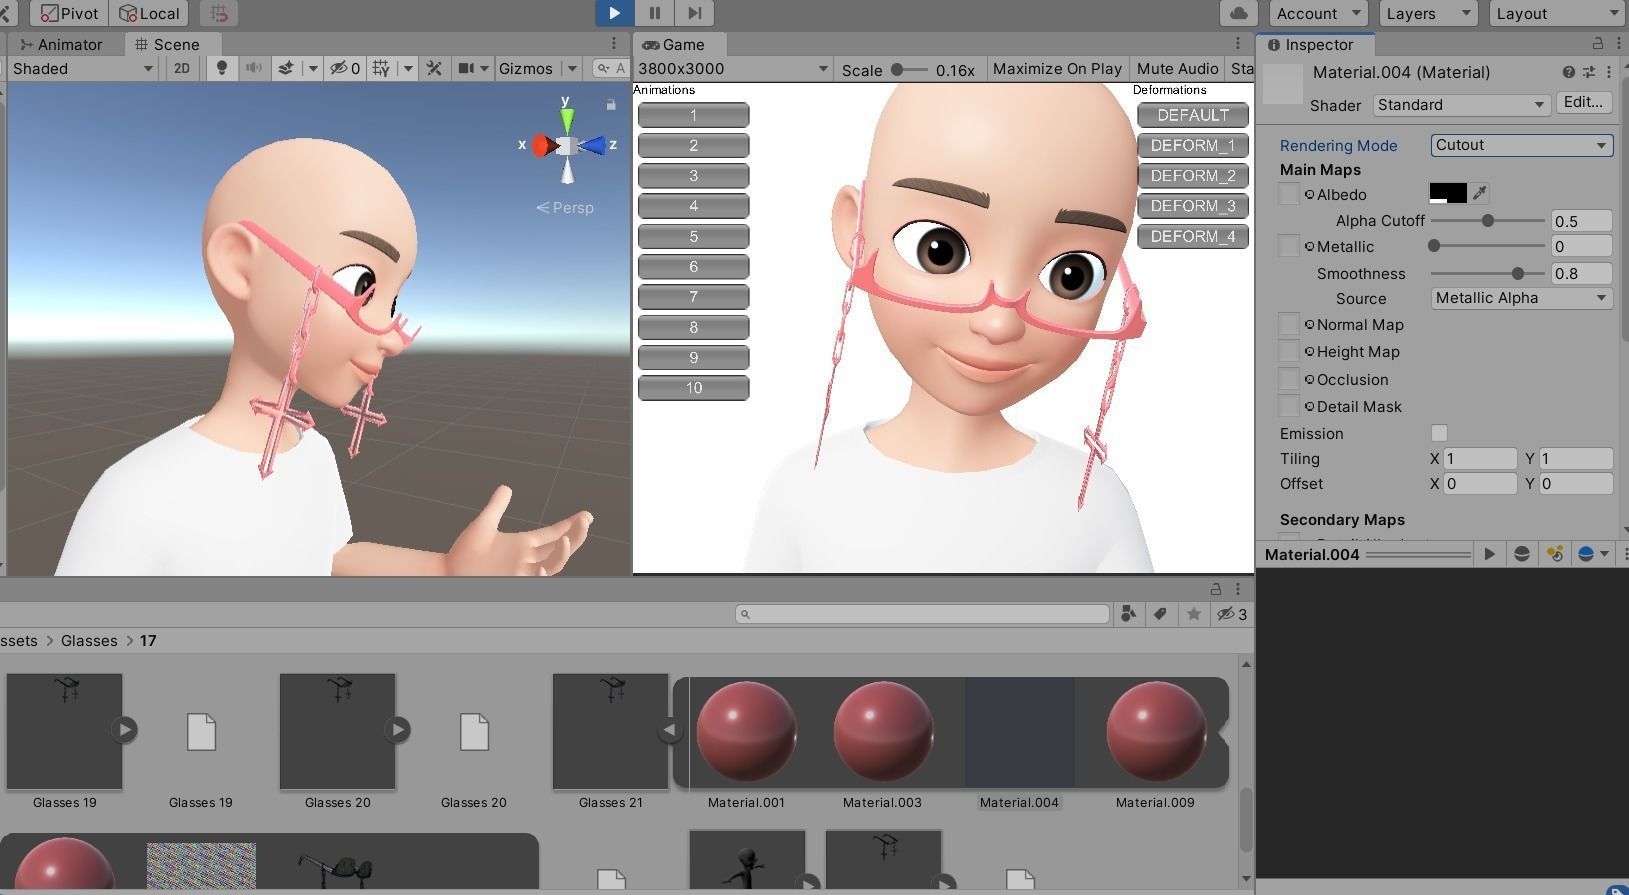The height and width of the screenshot is (895, 1629).
Task: Open the Layers dropdown
Action: coord(1428,13)
